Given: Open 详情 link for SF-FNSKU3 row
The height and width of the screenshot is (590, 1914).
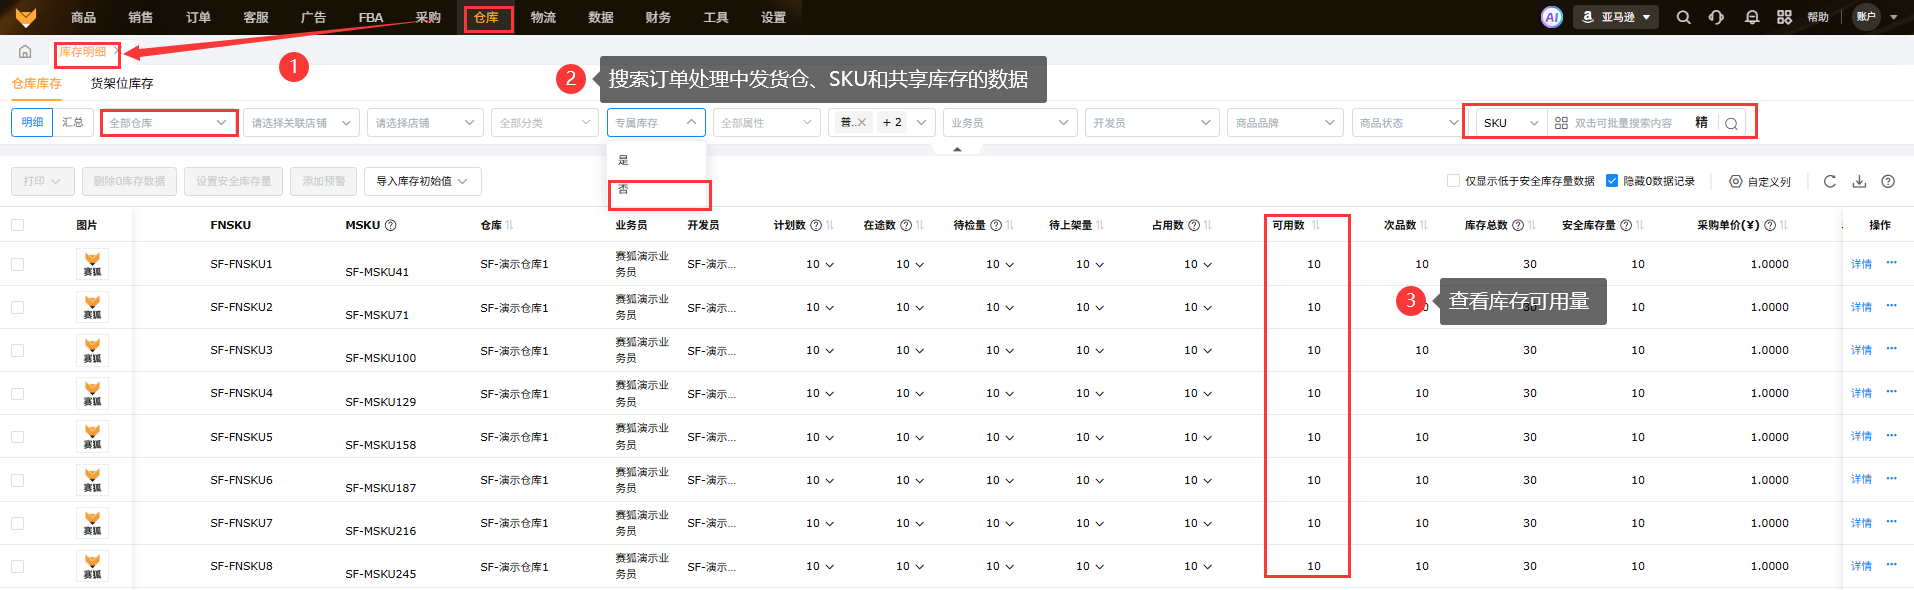Looking at the screenshot, I should point(1860,350).
